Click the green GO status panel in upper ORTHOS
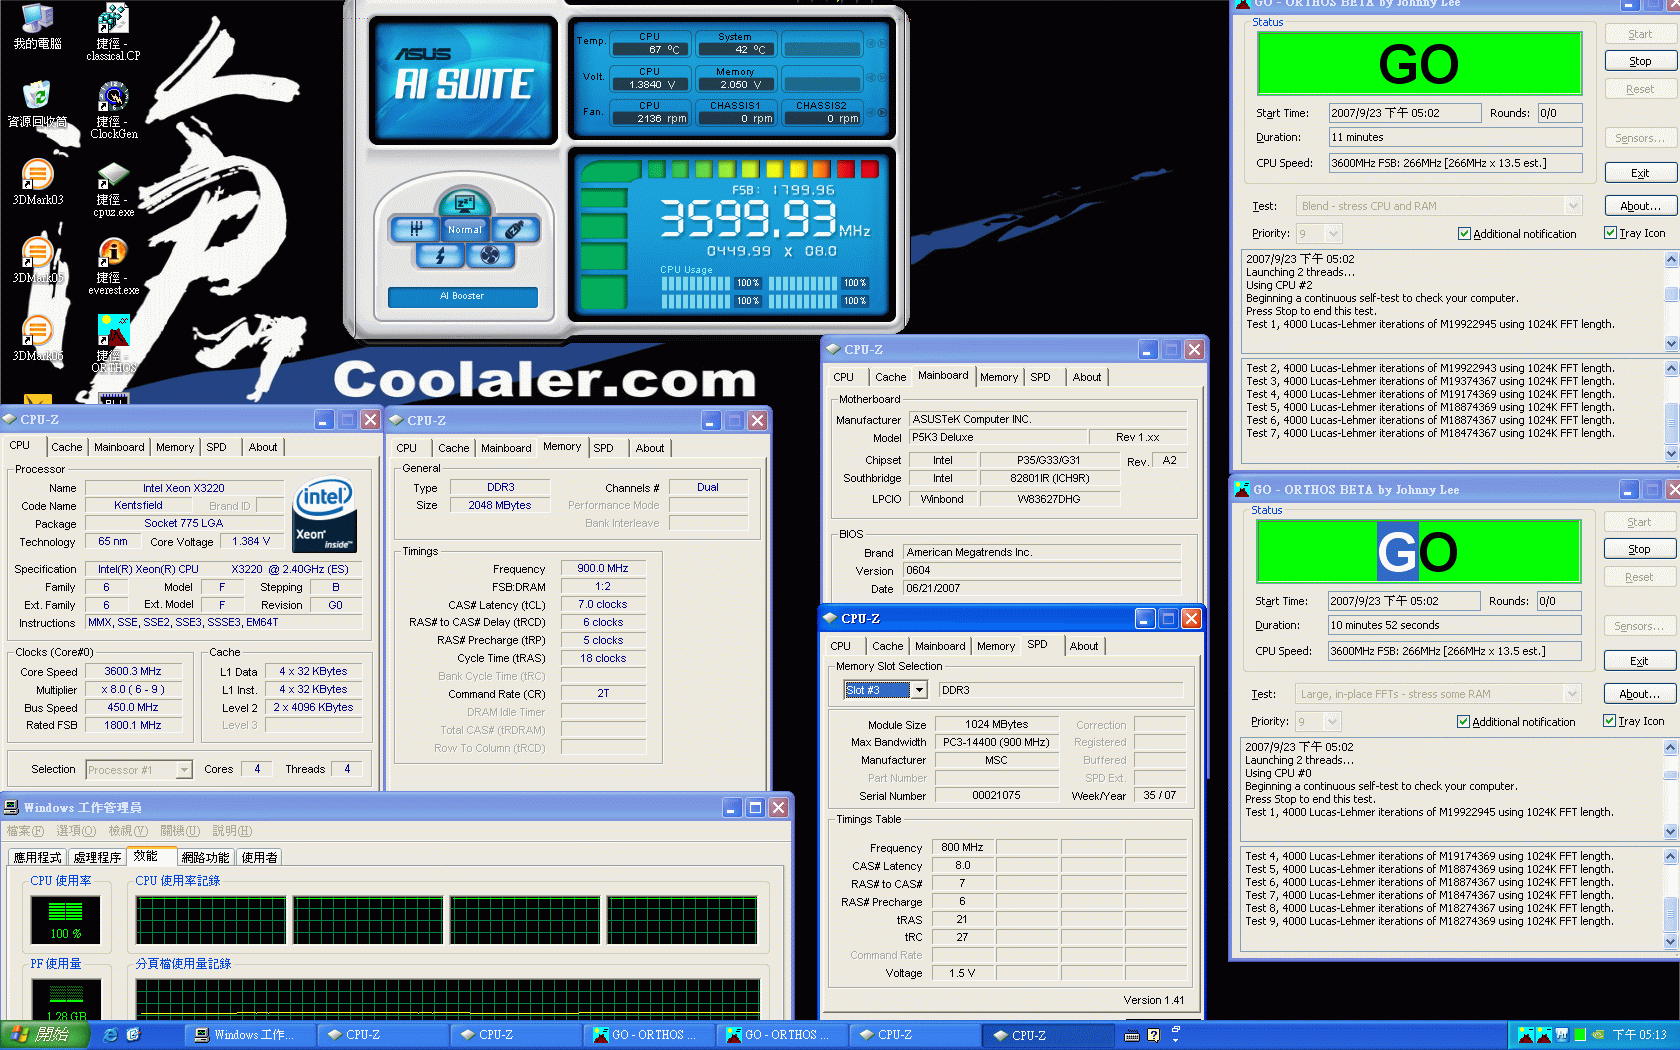The image size is (1680, 1050). [x=1418, y=64]
